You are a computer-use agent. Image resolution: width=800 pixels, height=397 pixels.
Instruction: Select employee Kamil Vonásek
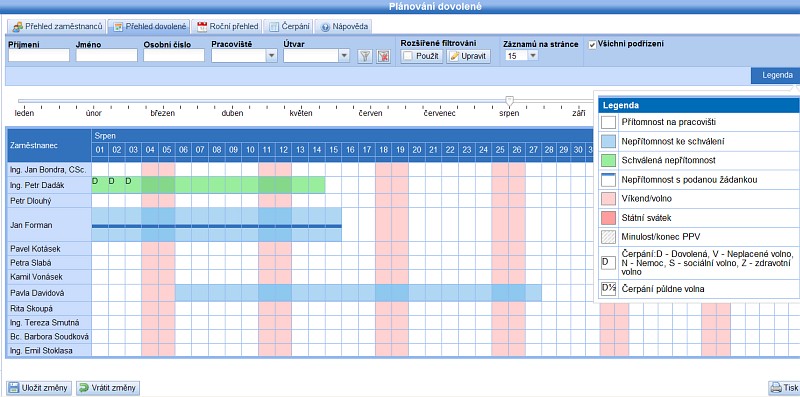pyautogui.click(x=48, y=277)
